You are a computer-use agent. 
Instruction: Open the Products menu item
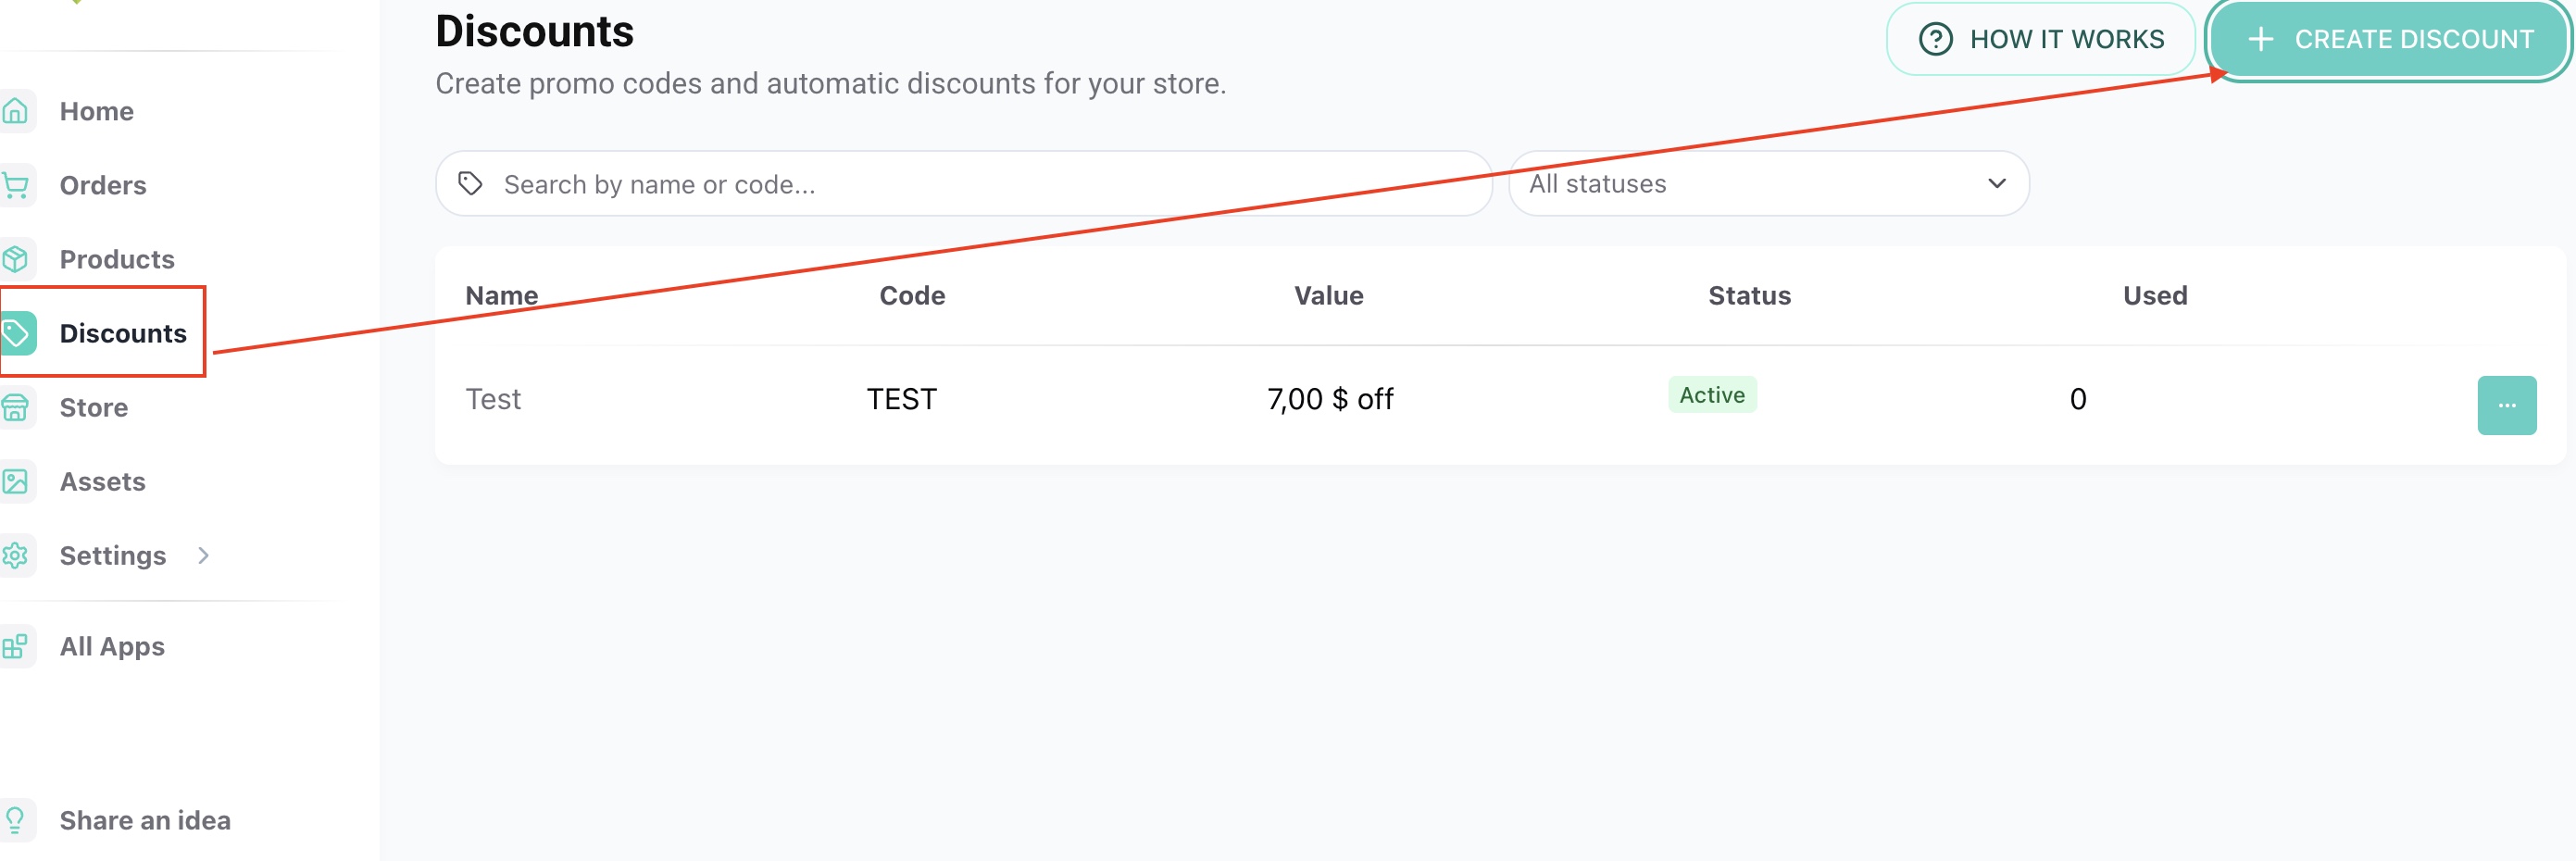117,259
